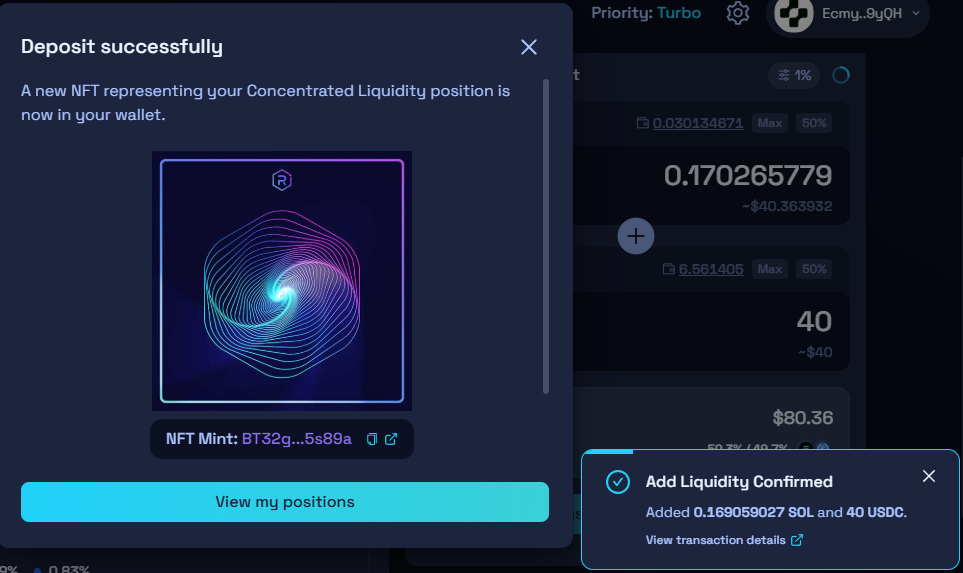The height and width of the screenshot is (573, 963).
Task: Dismiss the Add Liquidity Confirmed notification
Action: tap(929, 476)
